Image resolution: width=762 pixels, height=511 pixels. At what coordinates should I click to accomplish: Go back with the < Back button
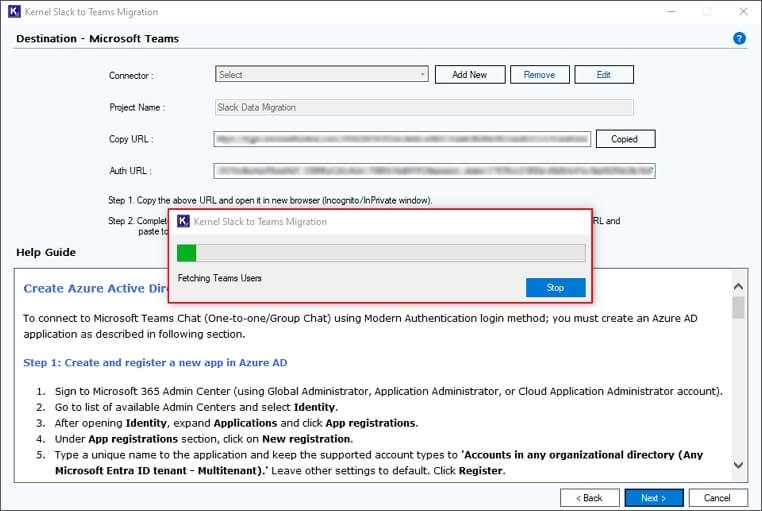click(x=589, y=498)
